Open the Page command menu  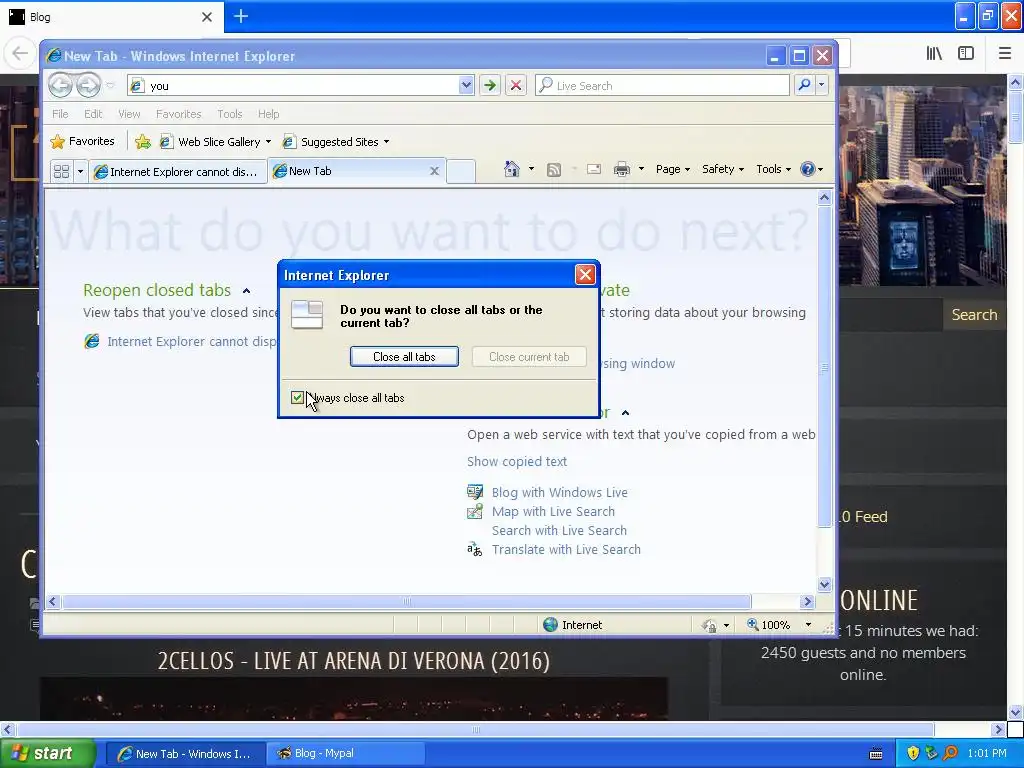click(x=673, y=169)
